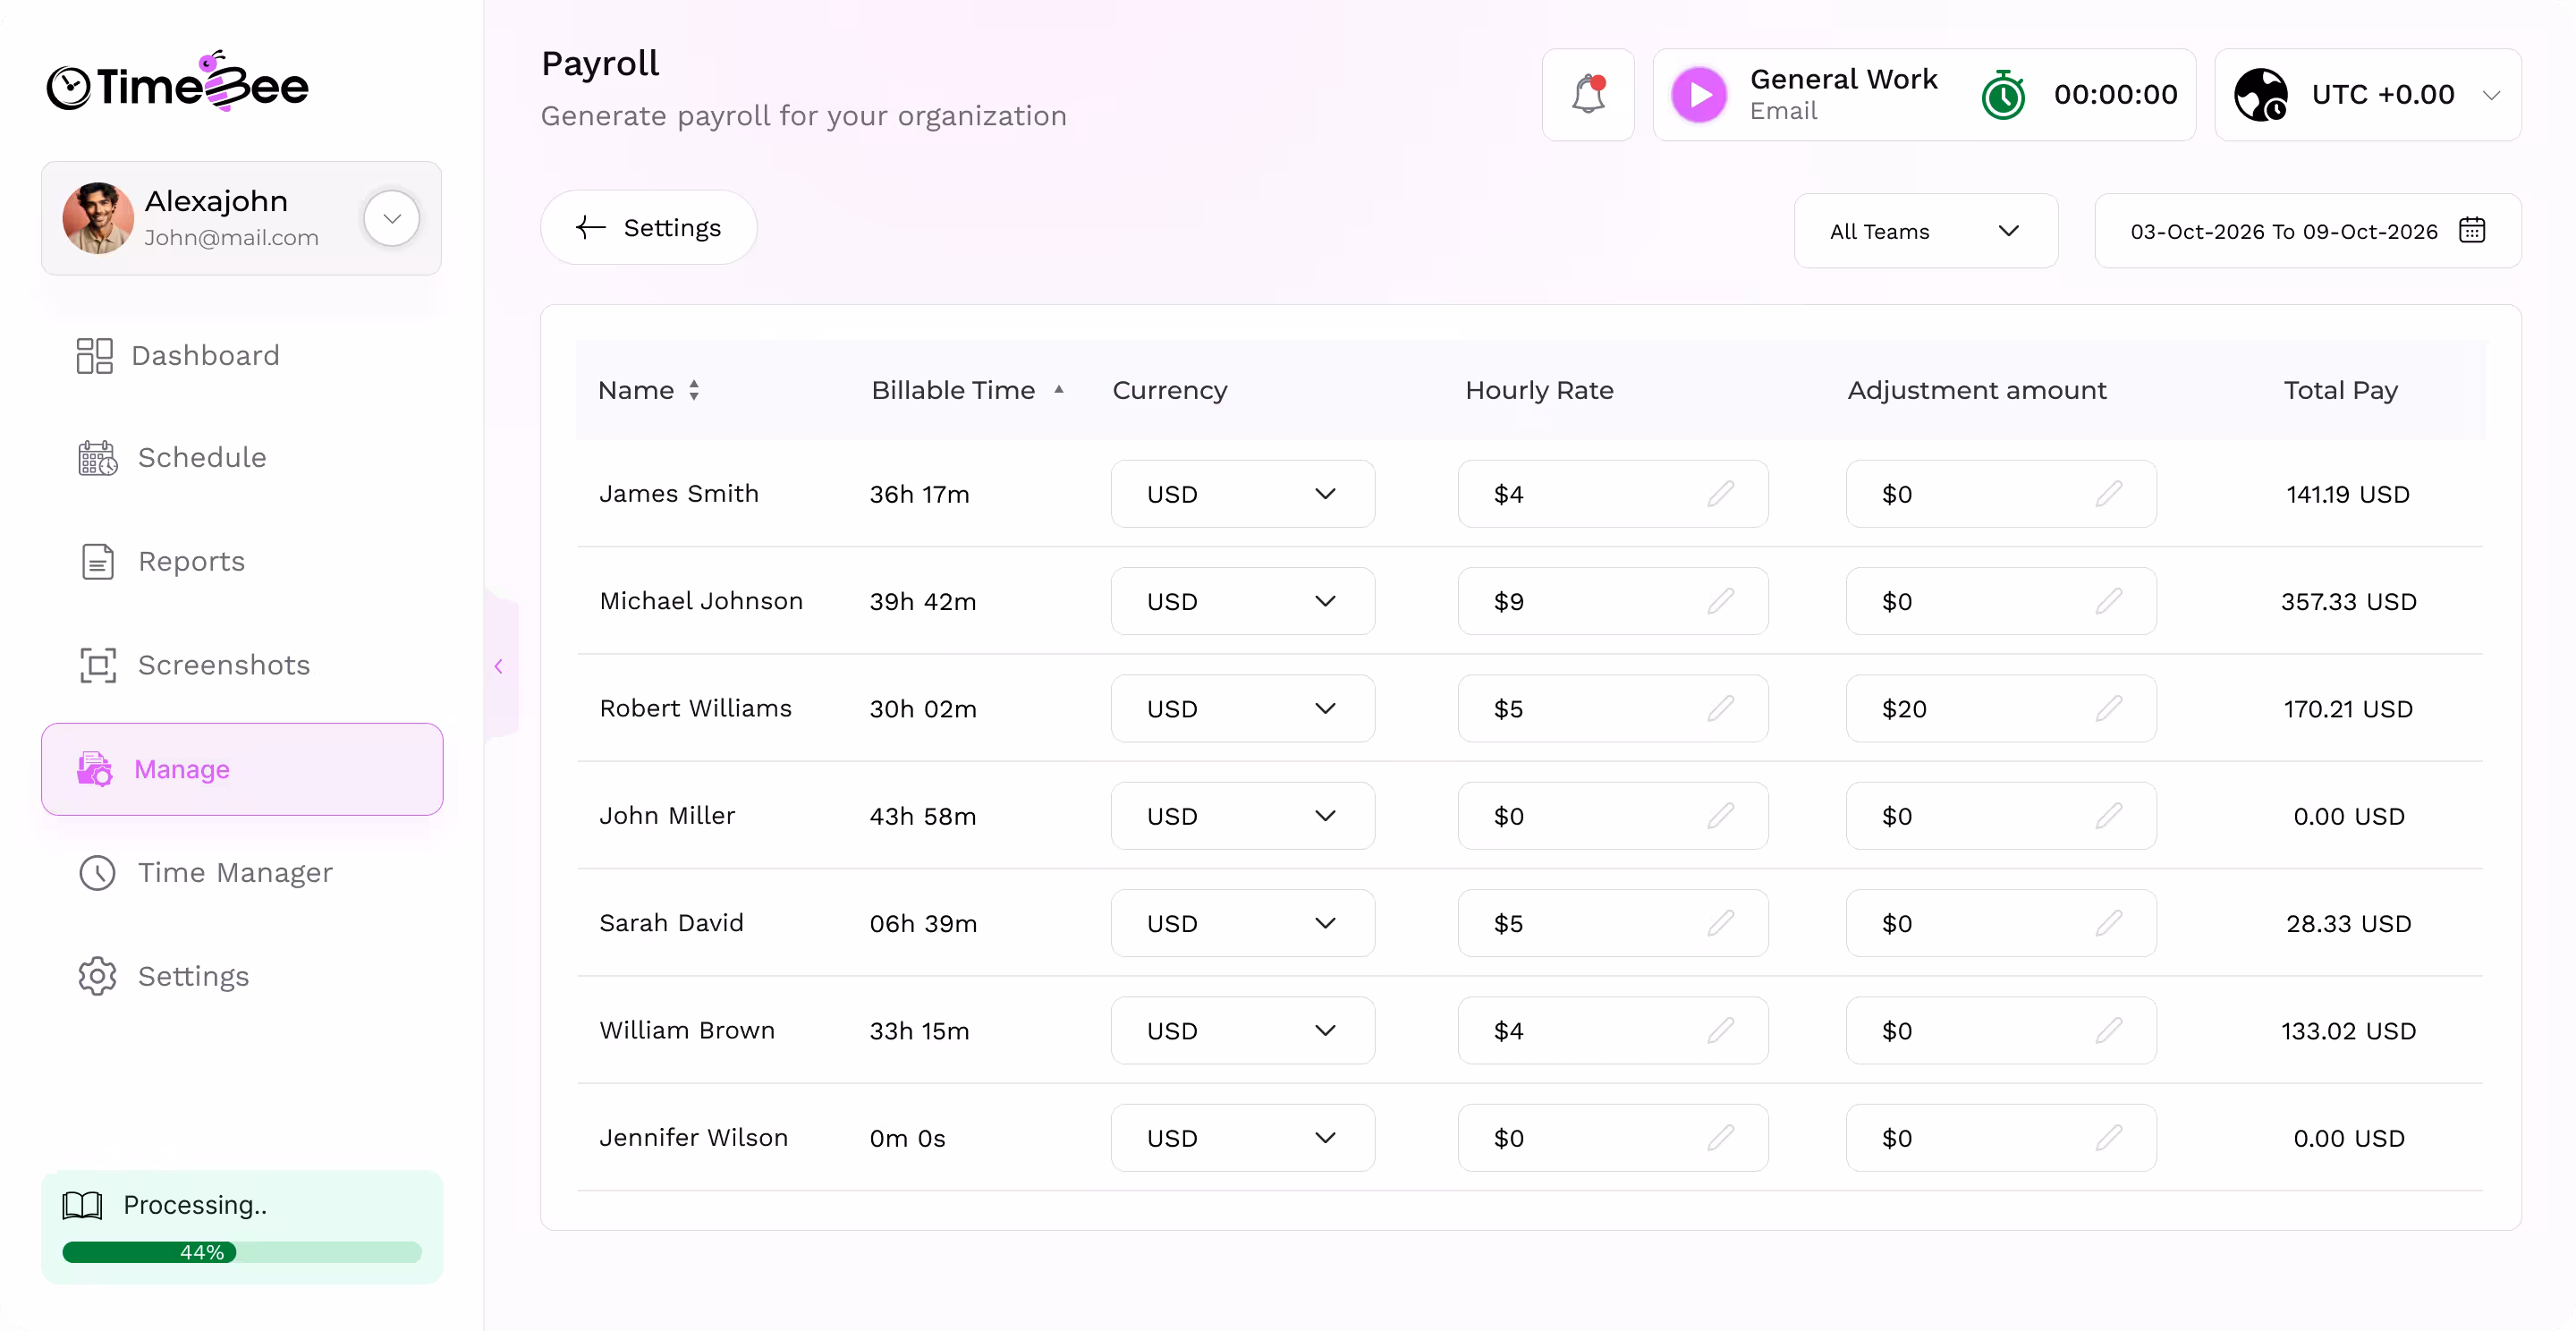
Task: Open Settings in sidebar menu
Action: (x=163, y=976)
